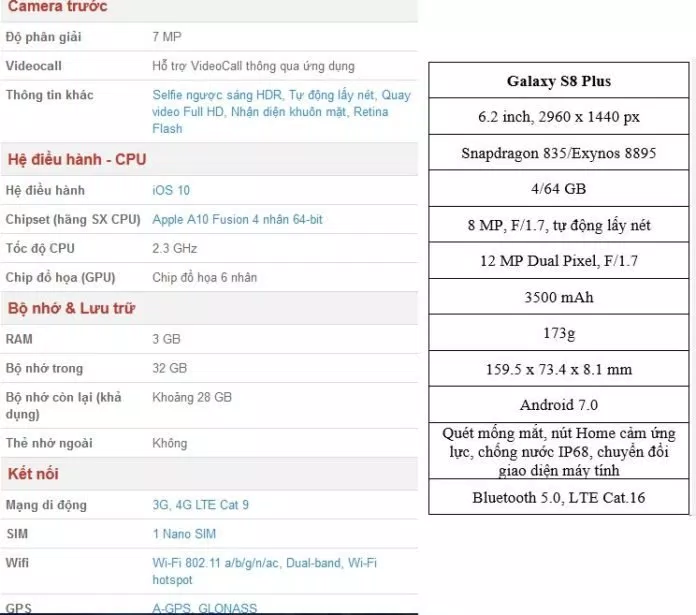
Task: Click the '4/64 GB' cell
Action: click(559, 189)
